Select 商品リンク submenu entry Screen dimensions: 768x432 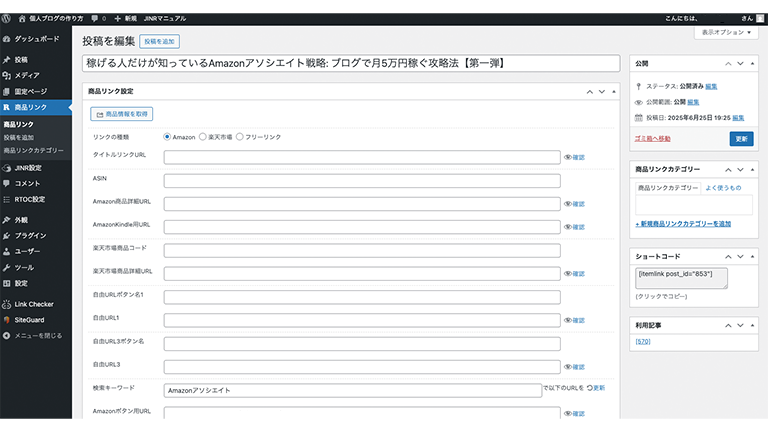coord(19,124)
